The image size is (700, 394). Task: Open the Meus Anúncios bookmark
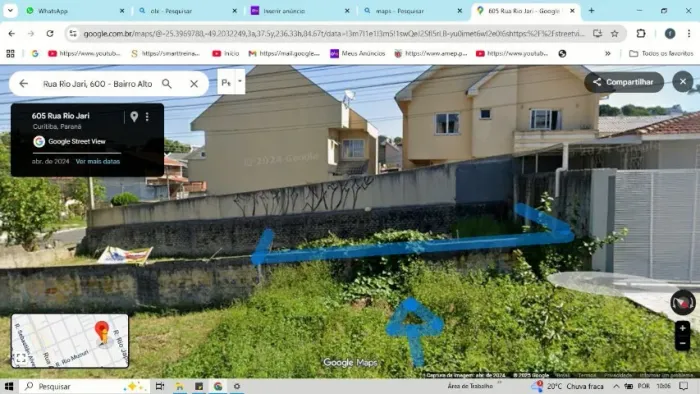pyautogui.click(x=358, y=54)
